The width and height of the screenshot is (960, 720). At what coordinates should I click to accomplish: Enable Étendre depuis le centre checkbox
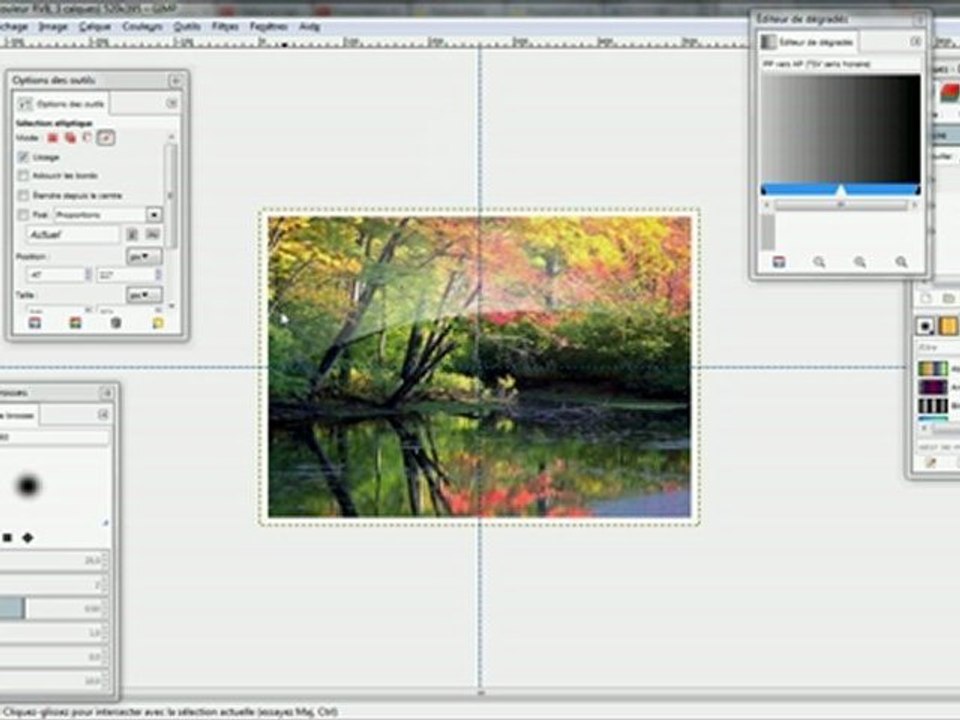23,195
